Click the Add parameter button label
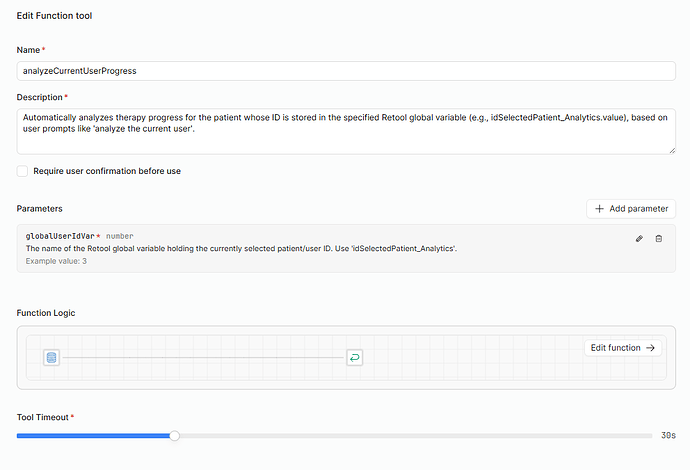Viewport: 690px width, 470px height. click(638, 209)
